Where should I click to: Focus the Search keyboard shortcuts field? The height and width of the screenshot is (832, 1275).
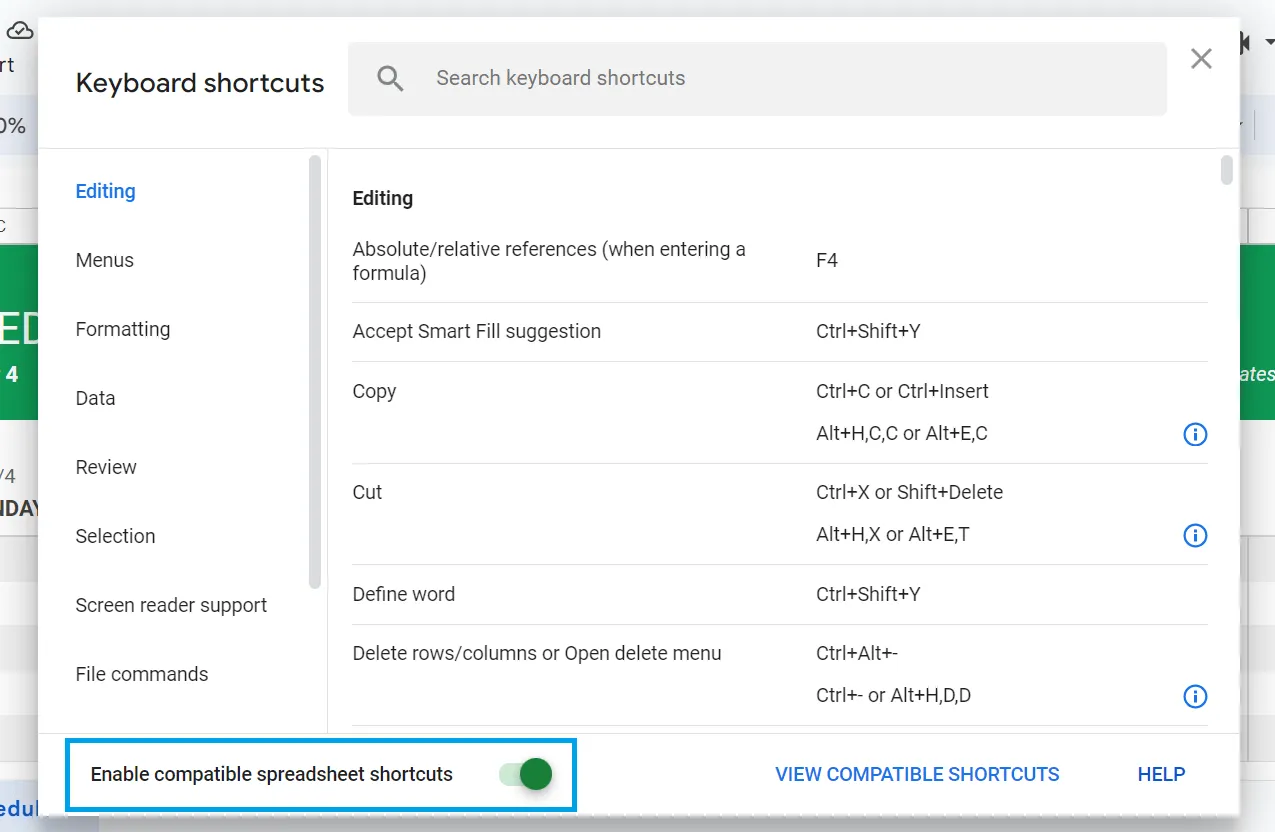pos(757,79)
